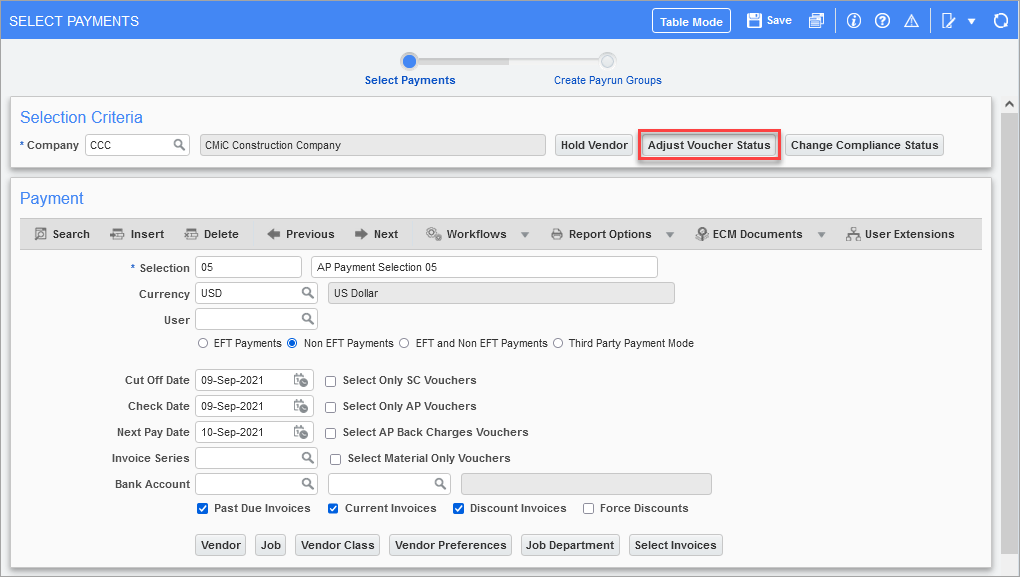Enable Force Discounts checkbox
Viewport: 1020px width, 577px height.
tap(589, 508)
